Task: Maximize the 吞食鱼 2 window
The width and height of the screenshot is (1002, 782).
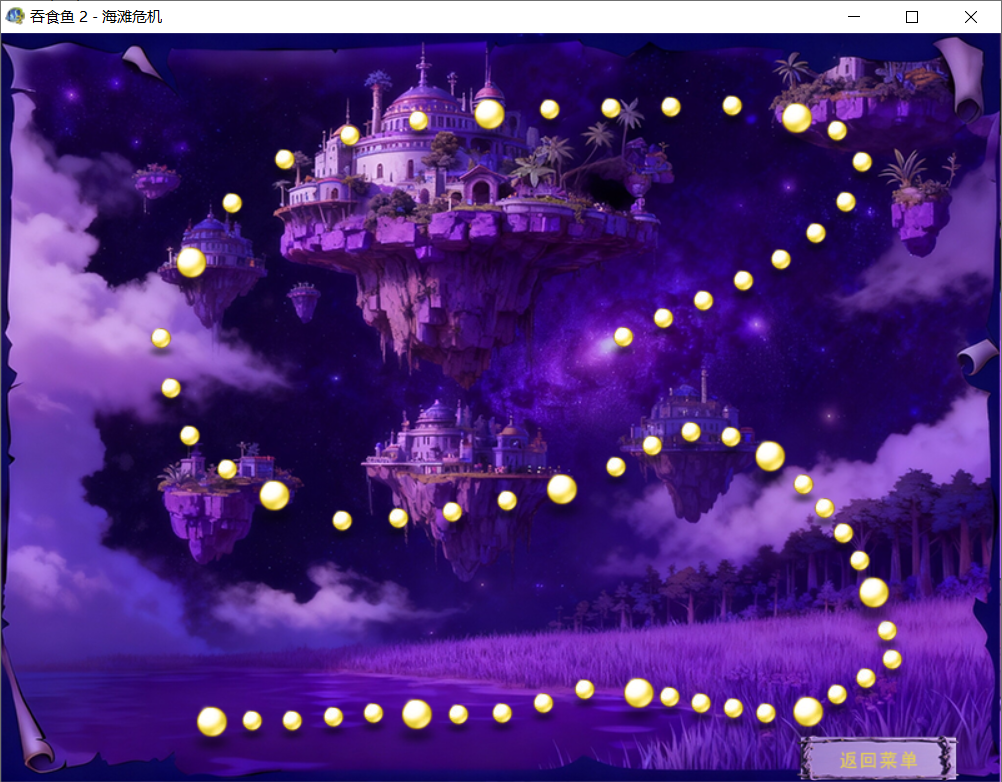Action: (912, 17)
